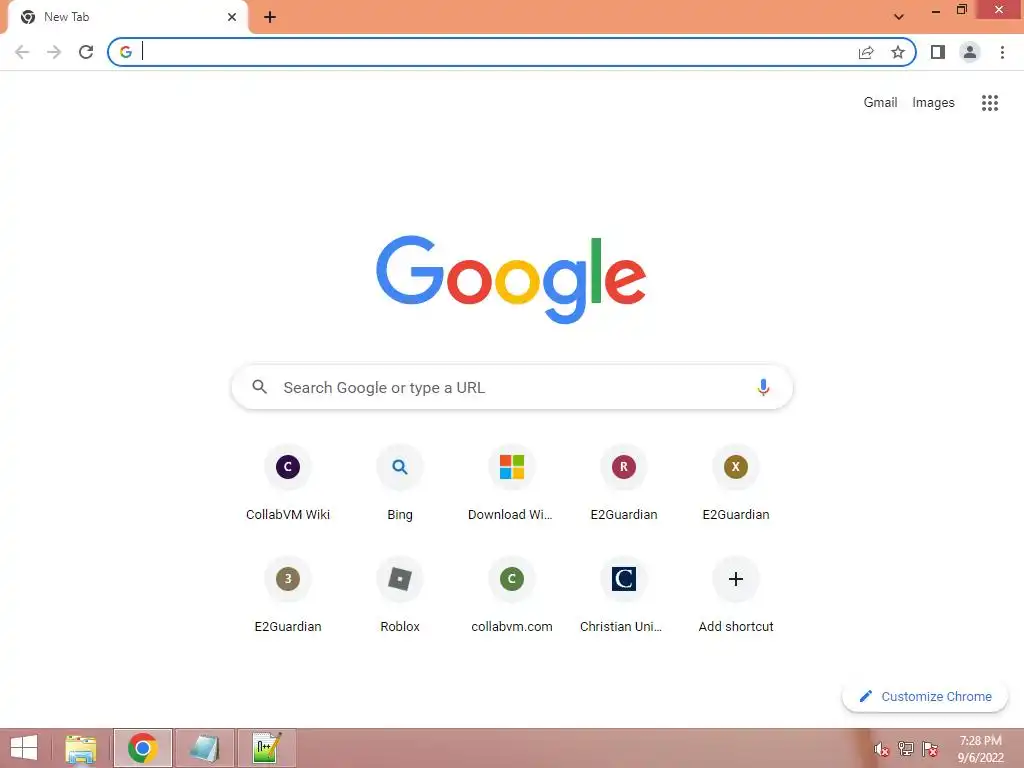The height and width of the screenshot is (768, 1024).
Task: Open the Google apps grid
Action: (x=990, y=103)
